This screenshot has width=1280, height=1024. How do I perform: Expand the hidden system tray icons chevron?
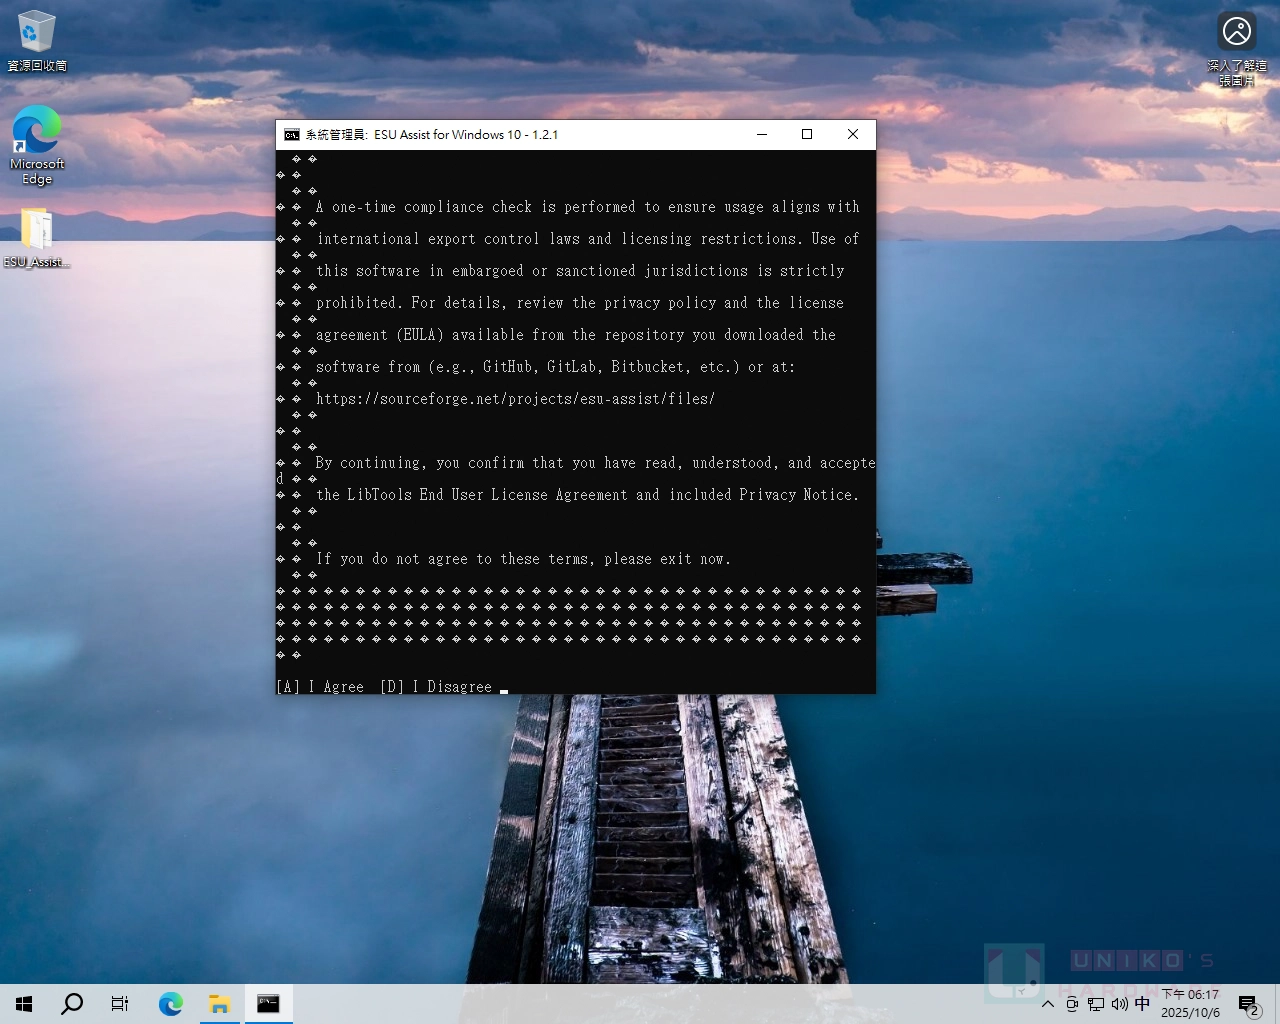[1047, 1004]
